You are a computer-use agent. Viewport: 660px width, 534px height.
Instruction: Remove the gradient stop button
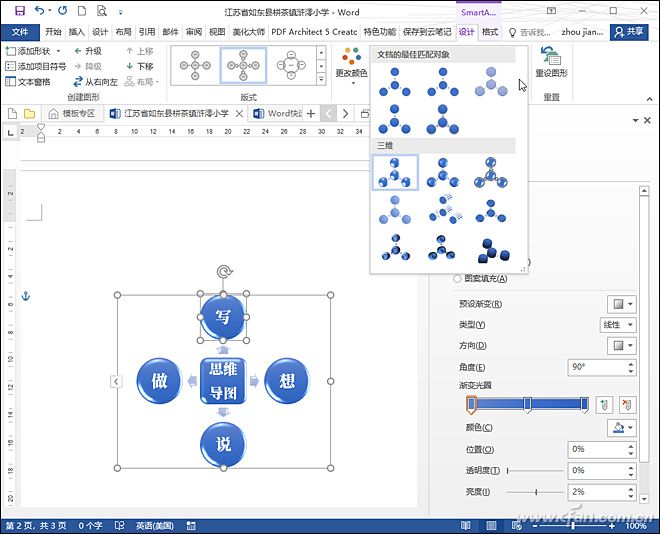[x=627, y=405]
